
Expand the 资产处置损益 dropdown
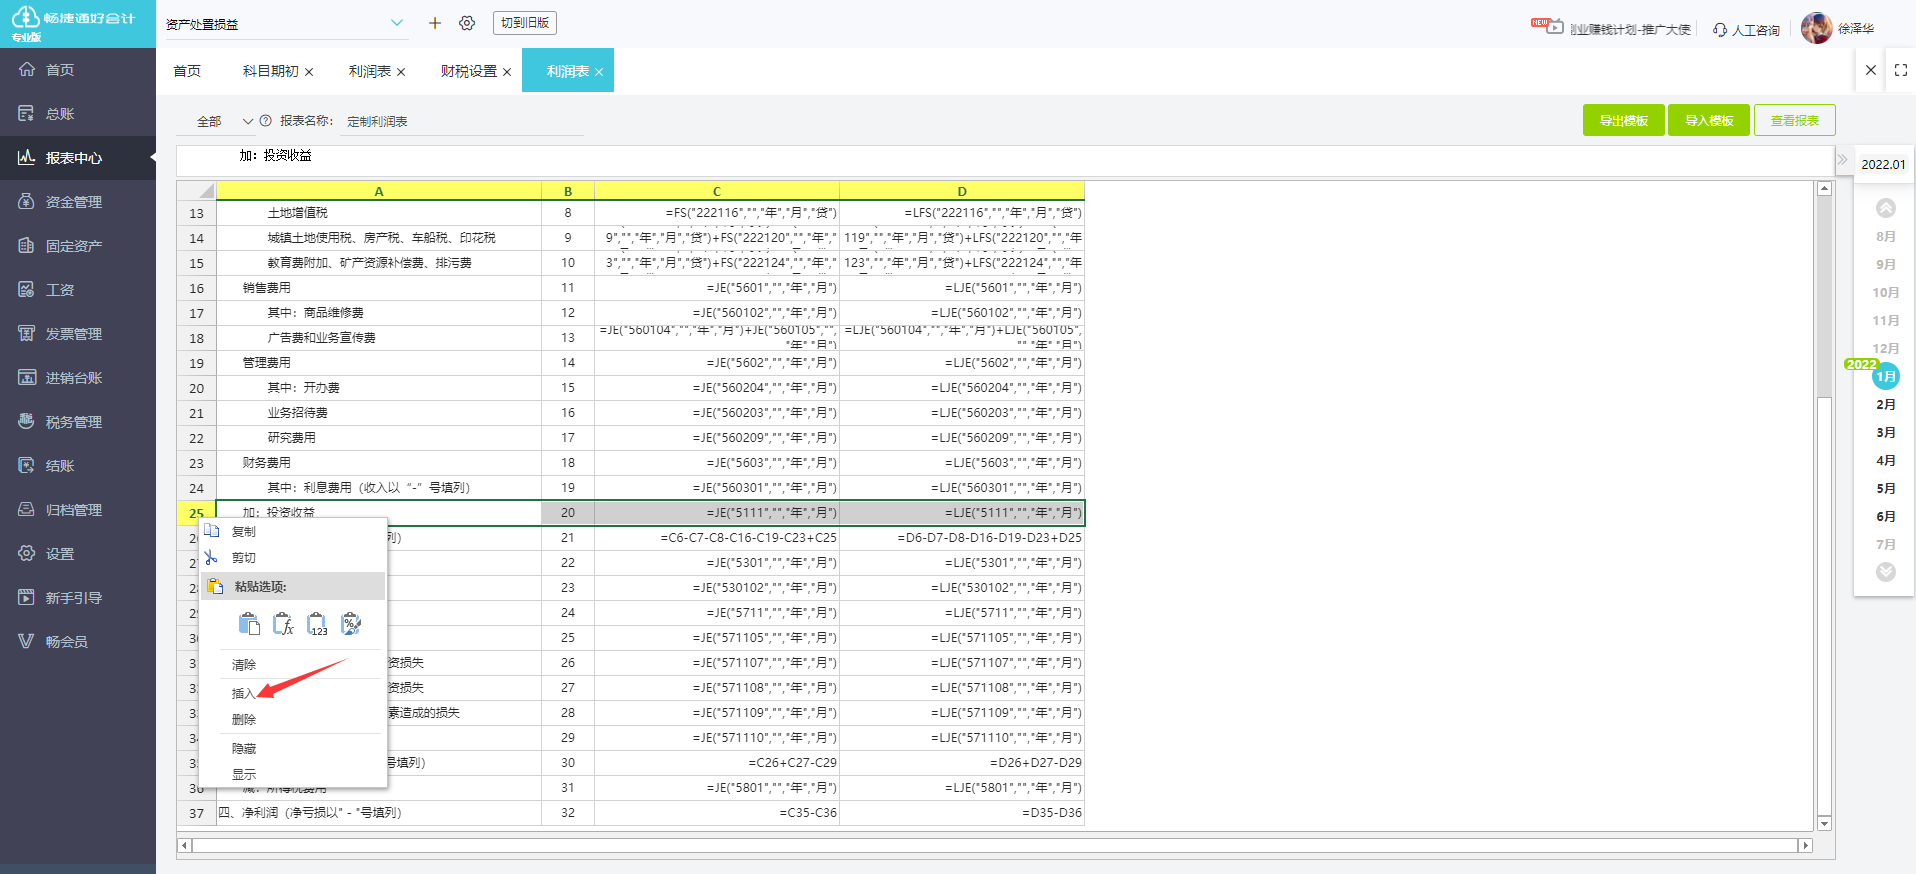[x=397, y=23]
